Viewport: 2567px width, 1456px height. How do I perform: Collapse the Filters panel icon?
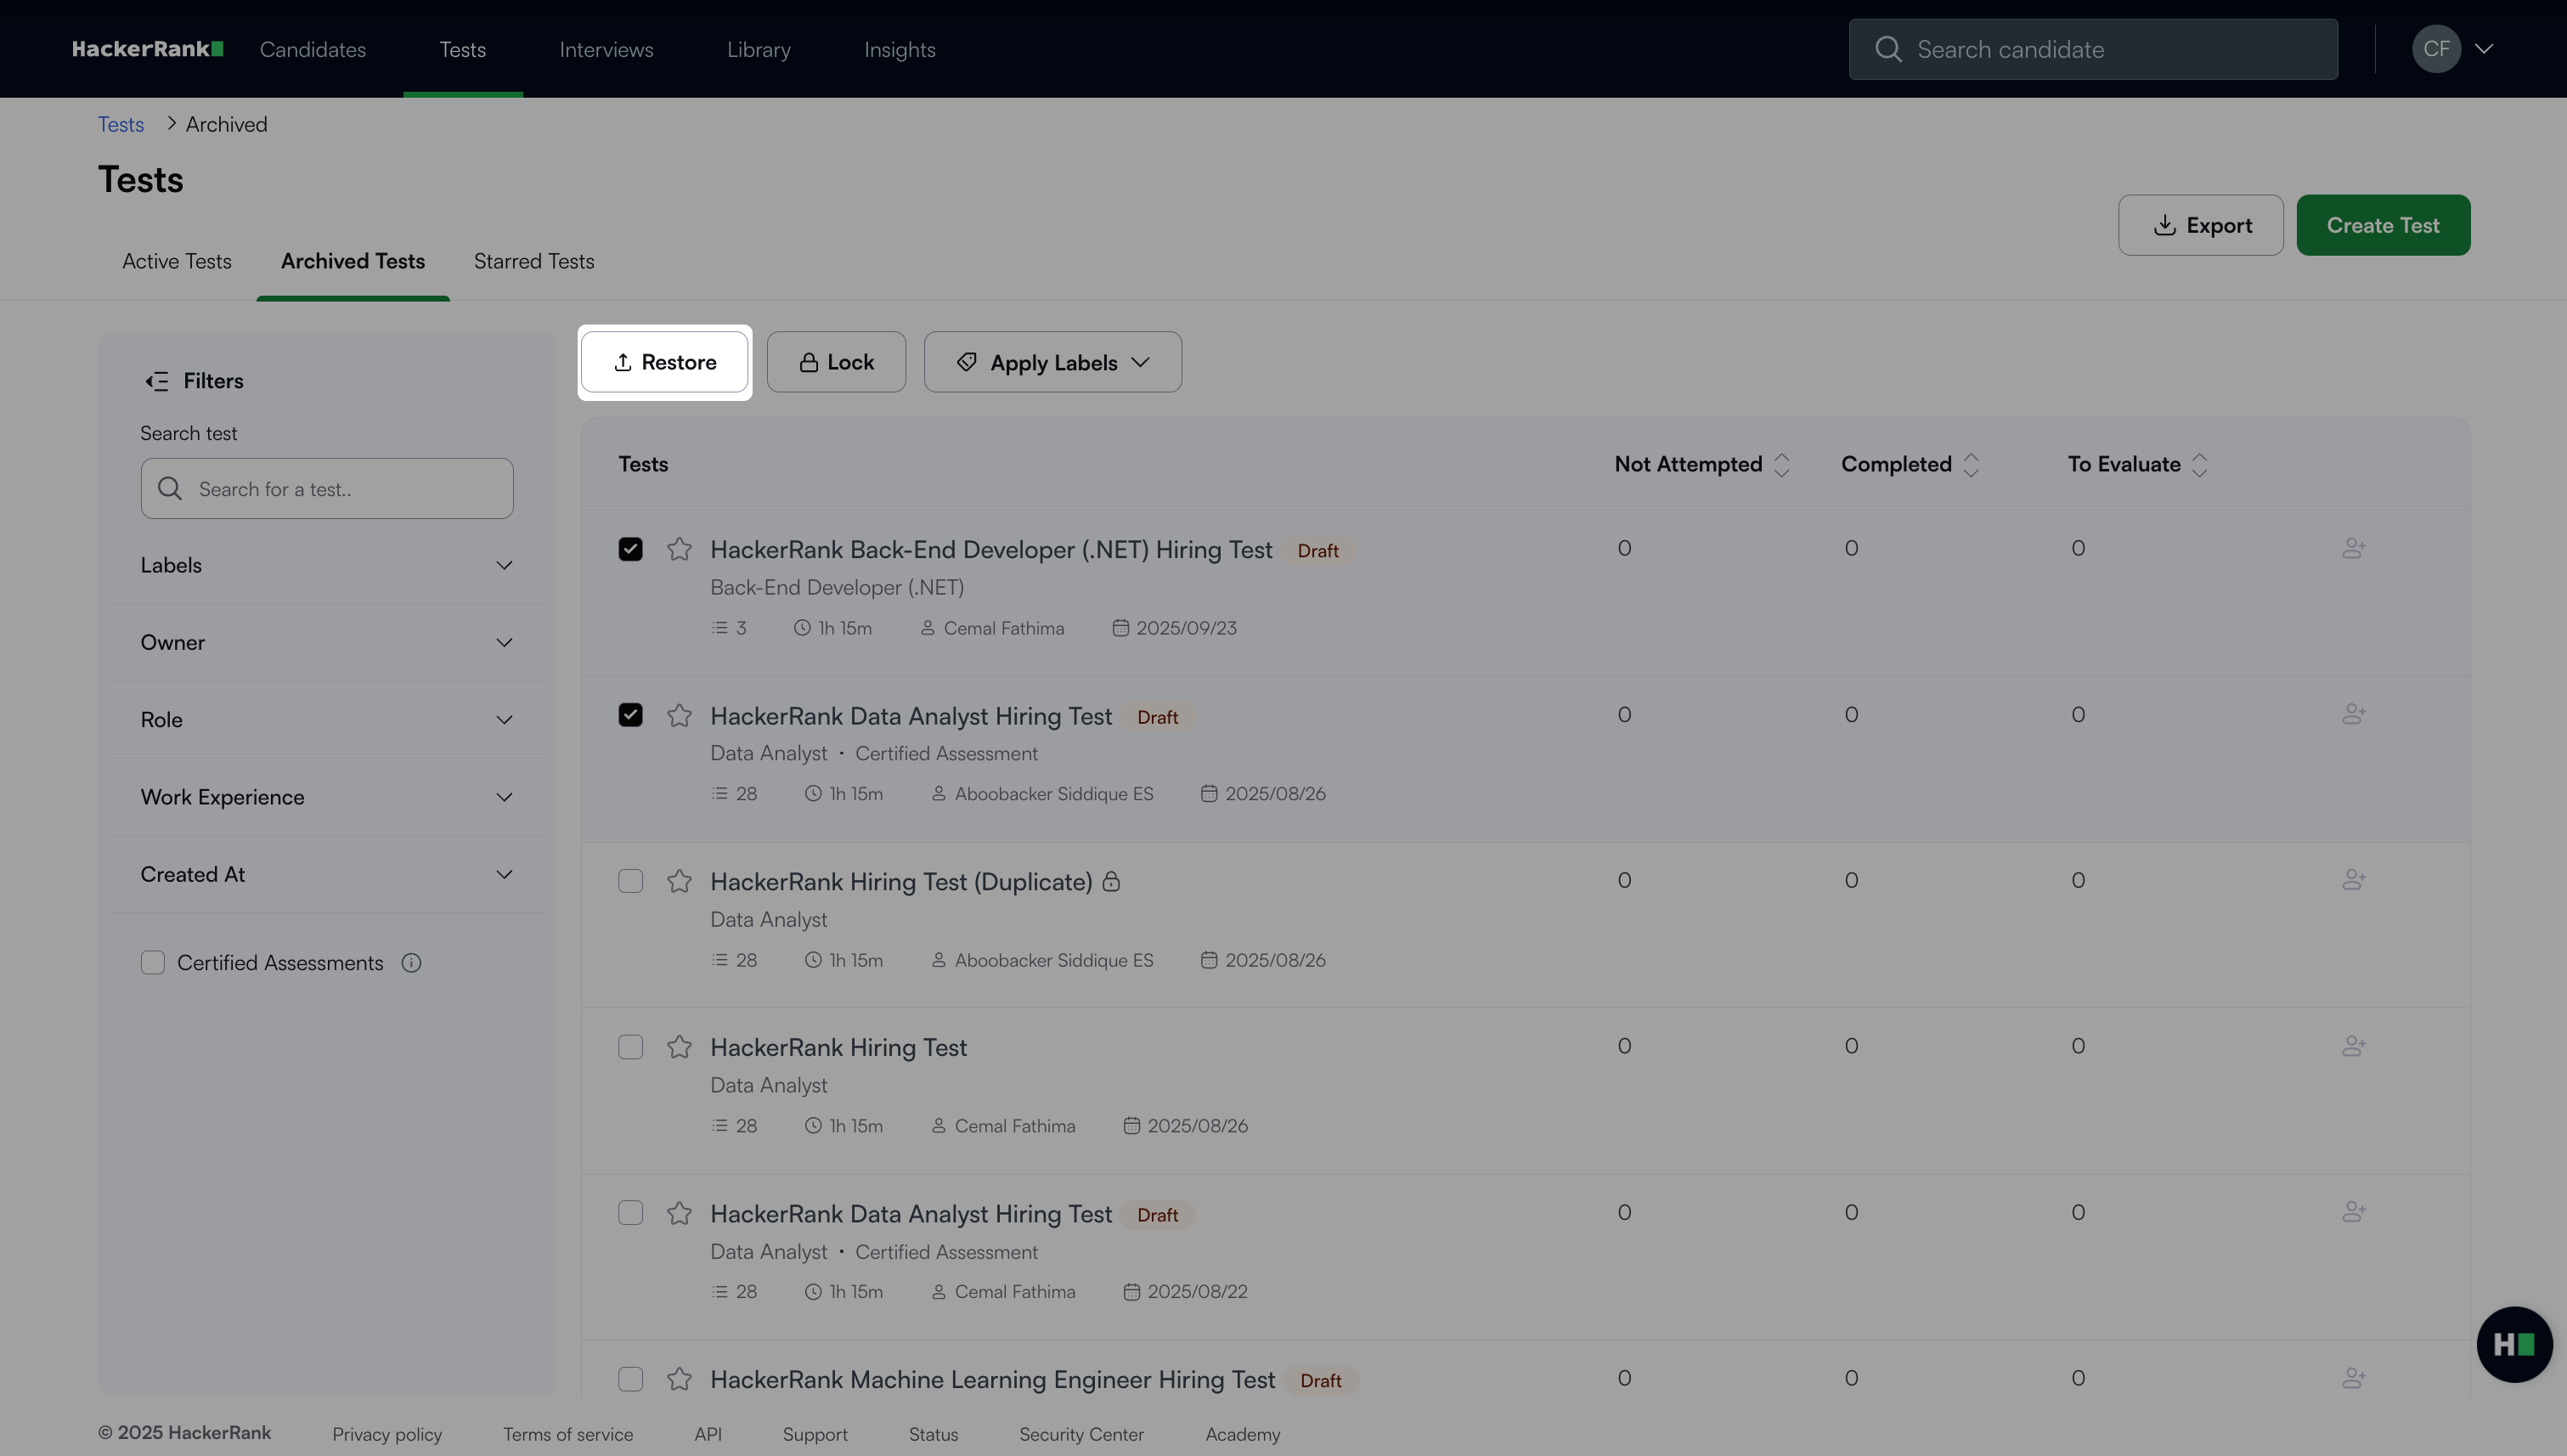[157, 381]
